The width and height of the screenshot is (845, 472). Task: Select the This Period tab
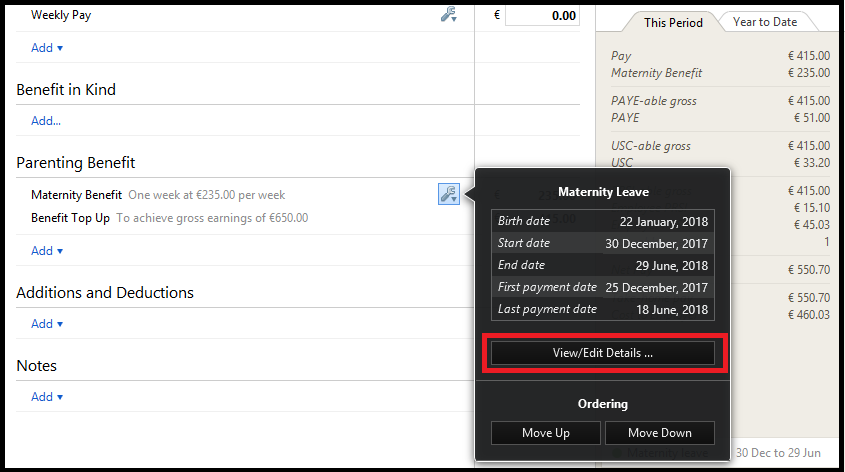click(x=673, y=23)
